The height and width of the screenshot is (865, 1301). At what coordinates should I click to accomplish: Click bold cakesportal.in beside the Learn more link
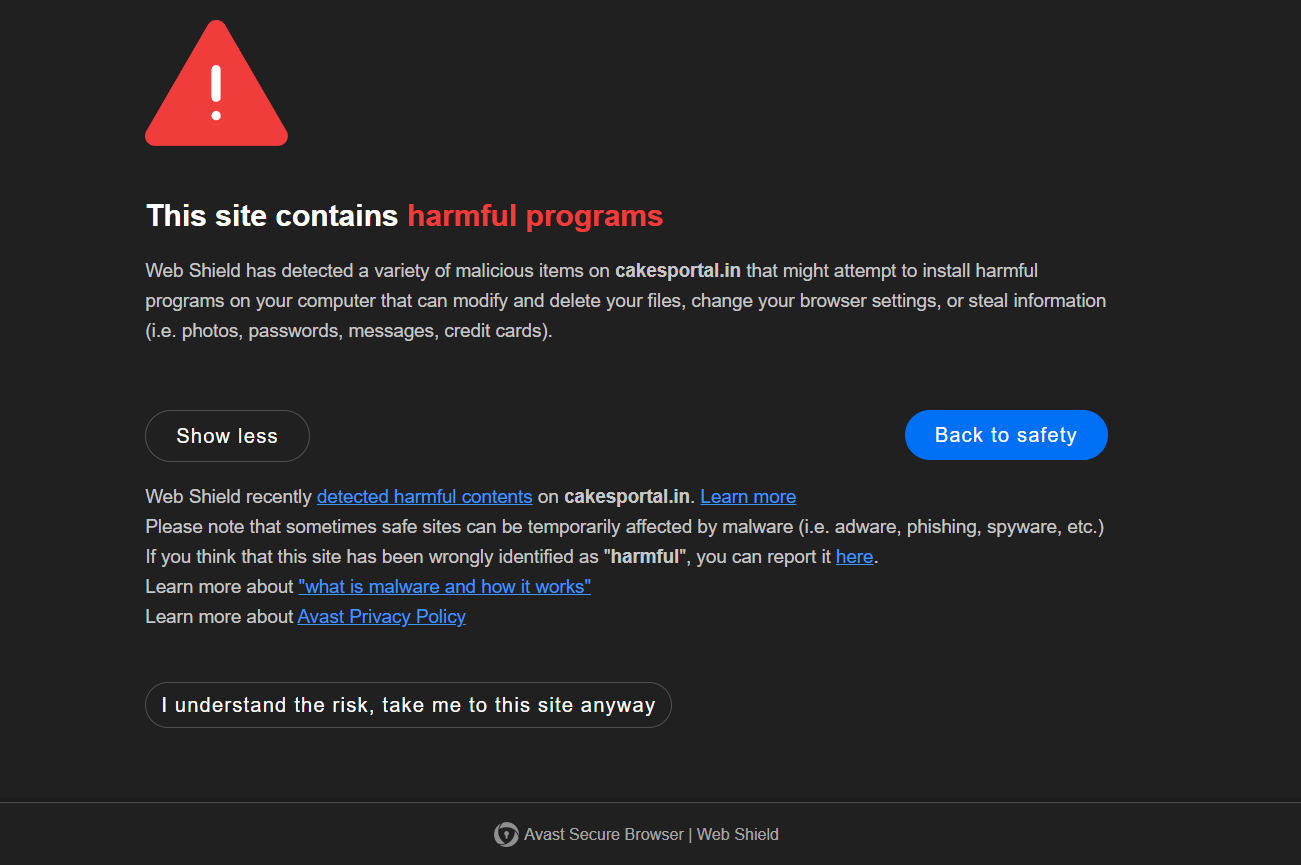pyautogui.click(x=627, y=497)
